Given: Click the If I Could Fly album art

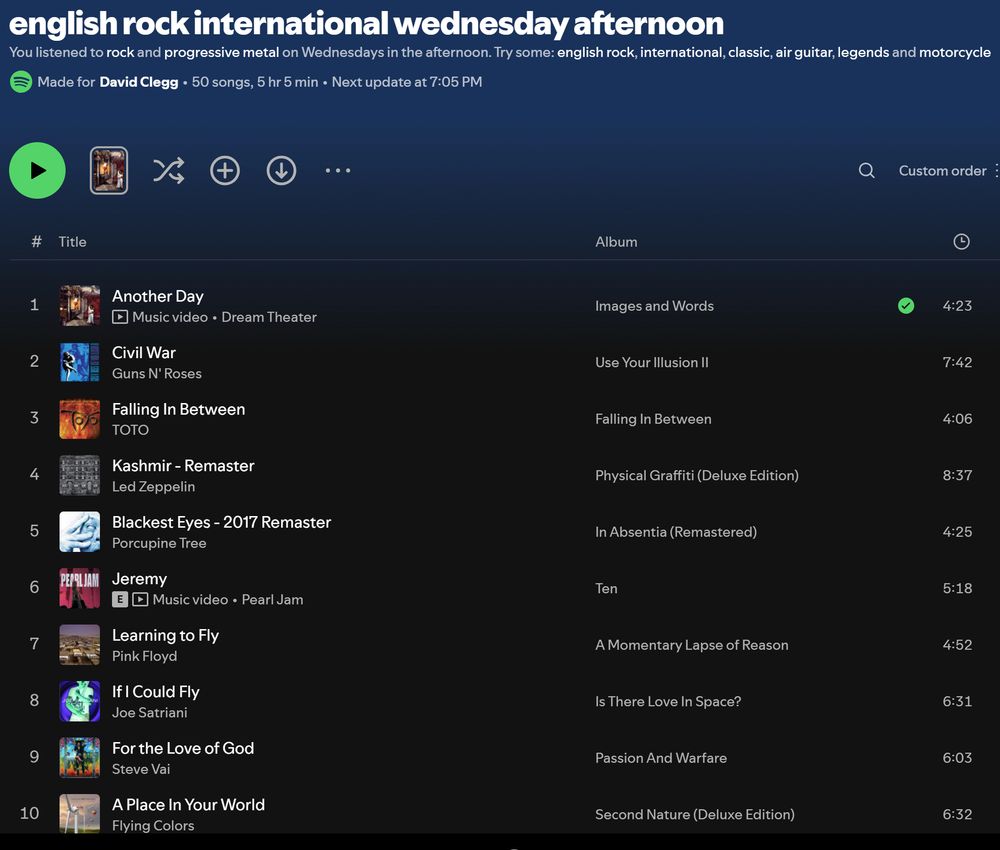Looking at the screenshot, I should [x=80, y=701].
